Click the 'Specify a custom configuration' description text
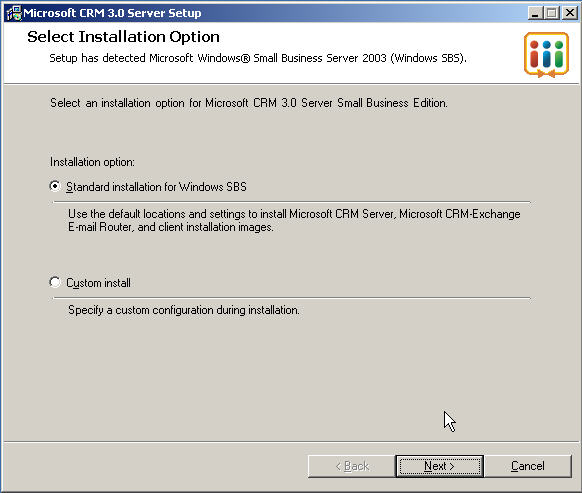This screenshot has height=493, width=582. (184, 310)
